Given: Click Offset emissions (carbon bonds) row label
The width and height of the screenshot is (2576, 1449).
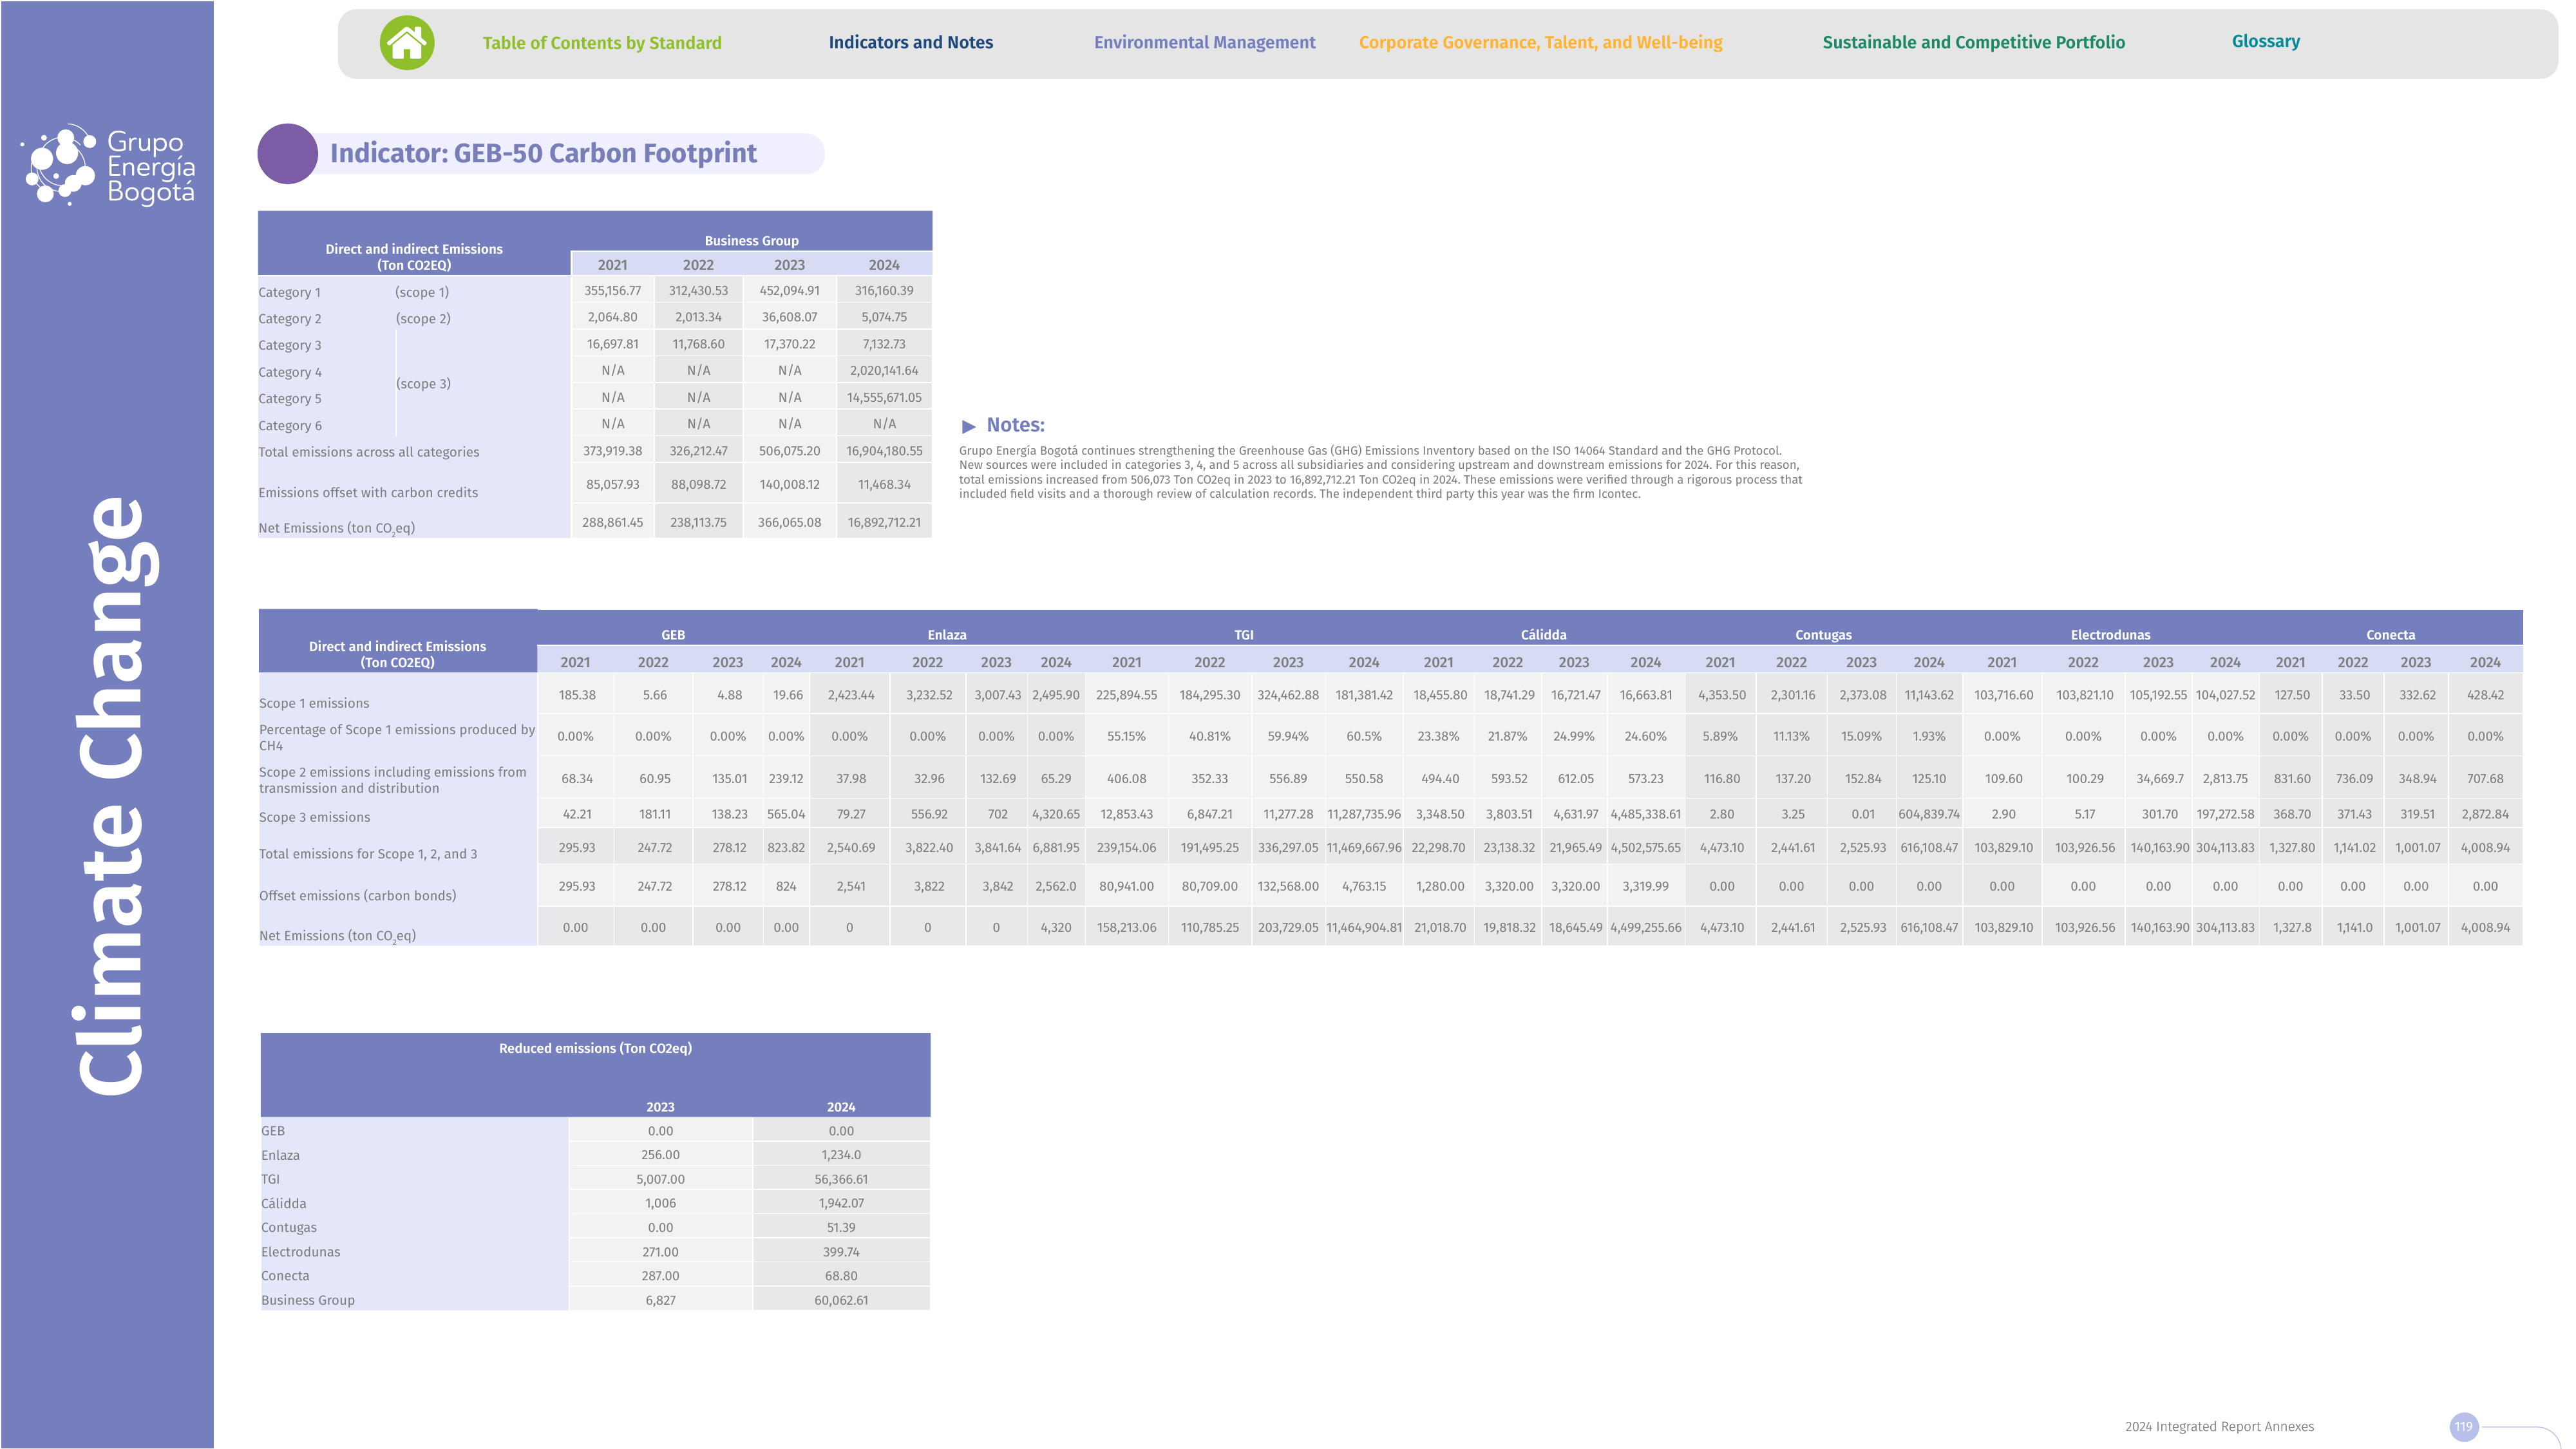Looking at the screenshot, I should (357, 895).
